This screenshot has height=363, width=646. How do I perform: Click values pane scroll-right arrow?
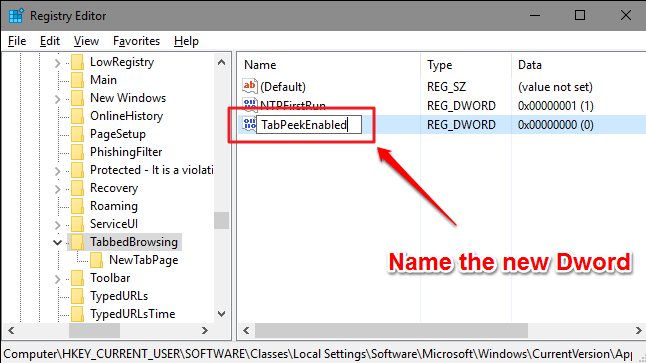(638, 330)
